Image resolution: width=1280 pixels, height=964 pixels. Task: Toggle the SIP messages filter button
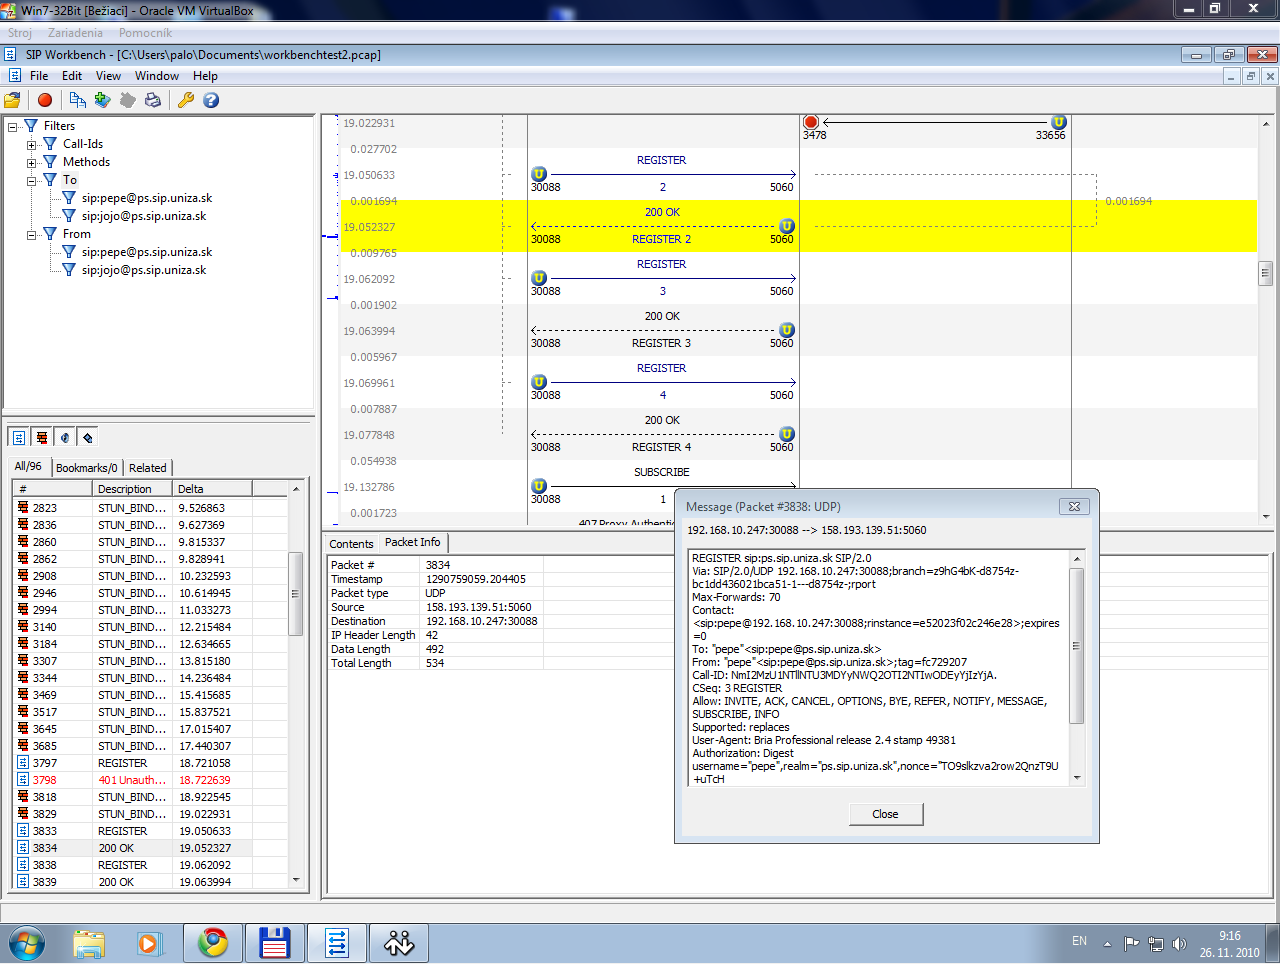click(x=19, y=437)
